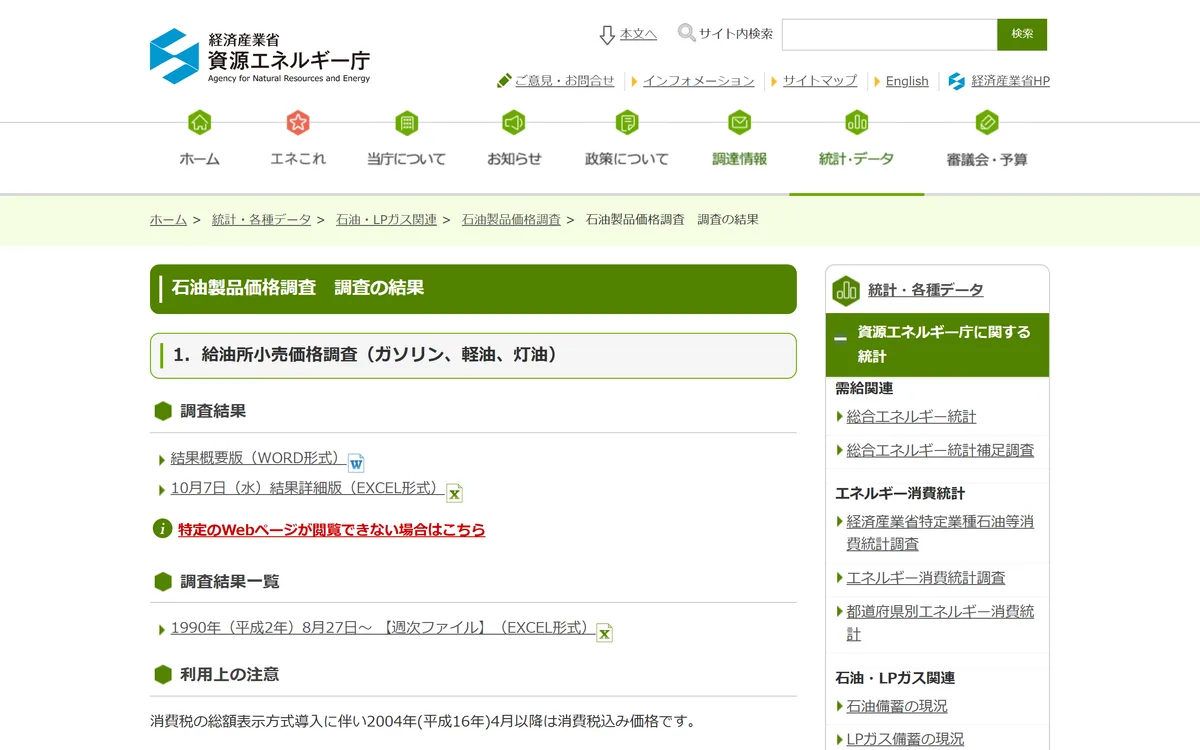Download 10月7日（水）結果詳細版 EXCEL file
1200x750 pixels.
307,488
